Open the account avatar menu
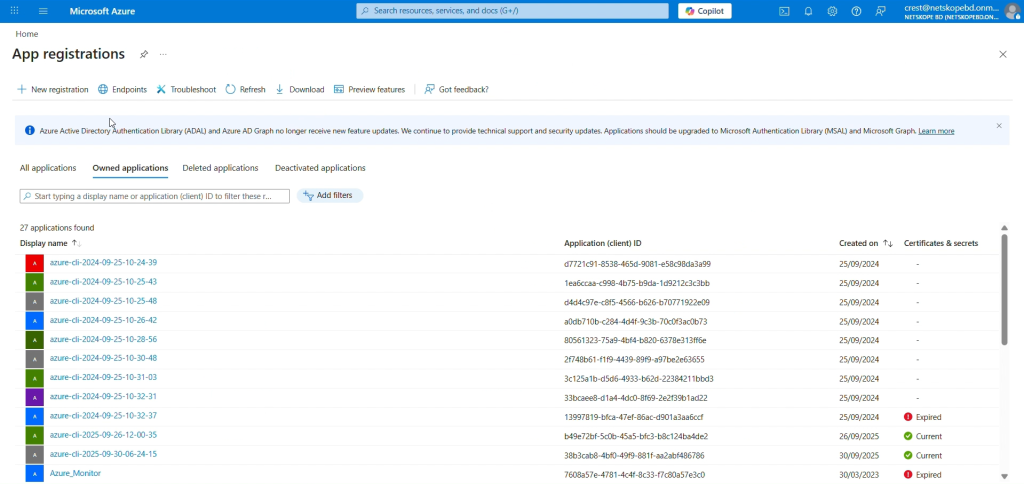Image resolution: width=1024 pixels, height=484 pixels. click(x=1012, y=11)
